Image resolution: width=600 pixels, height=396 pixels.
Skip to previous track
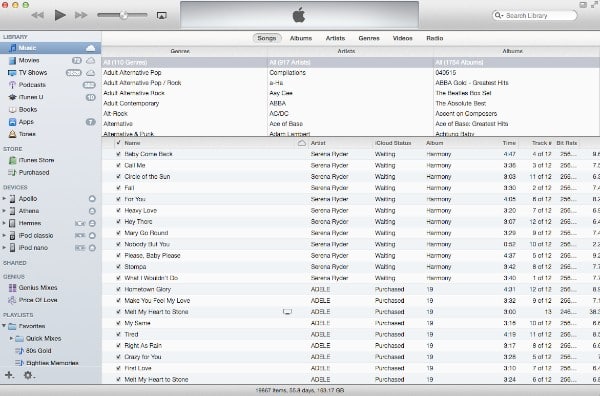[x=38, y=15]
